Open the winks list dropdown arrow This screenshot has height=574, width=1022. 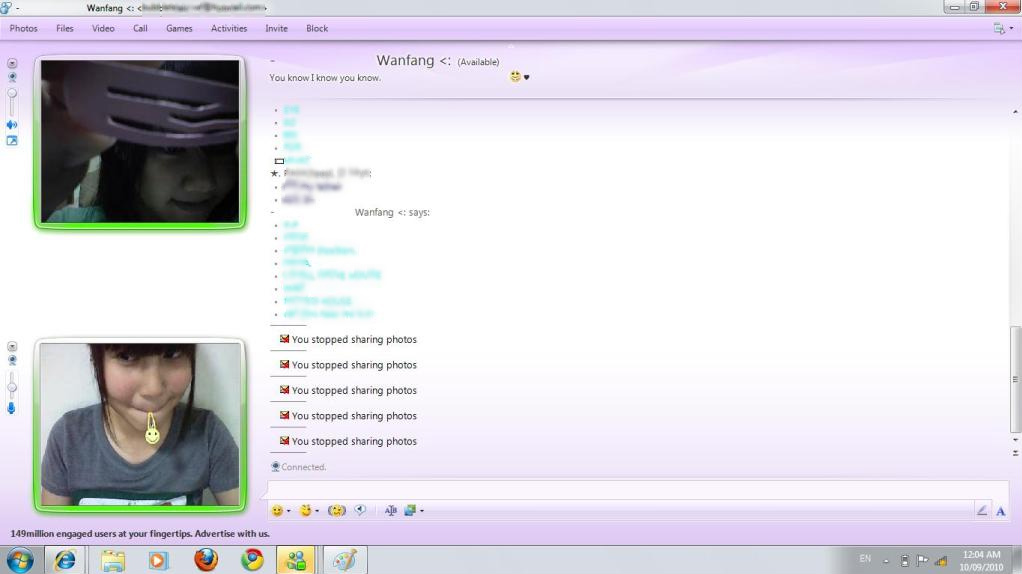(x=317, y=511)
